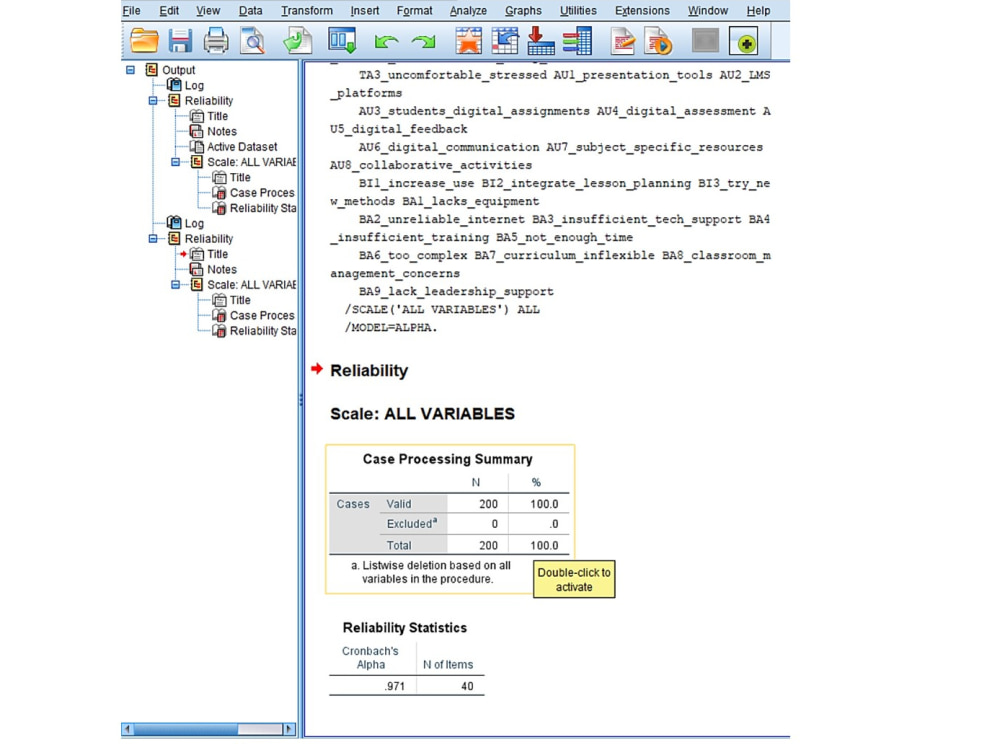The height and width of the screenshot is (750, 1000).
Task: Collapse the first Scale: ALL VARIABLES node
Action: [x=176, y=162]
